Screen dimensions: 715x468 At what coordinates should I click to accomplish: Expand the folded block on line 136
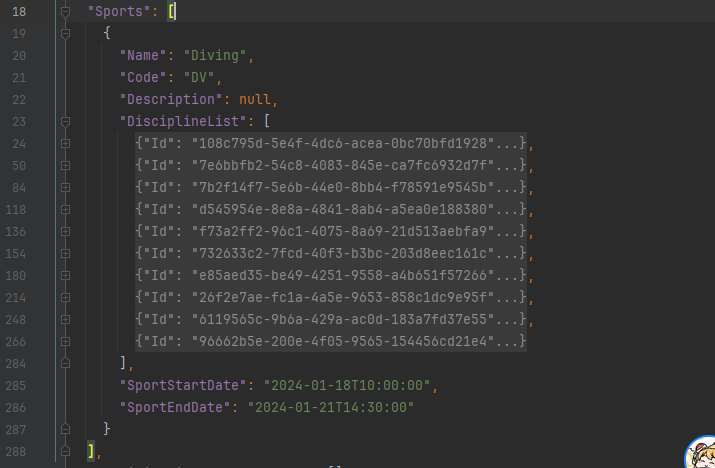coord(65,231)
